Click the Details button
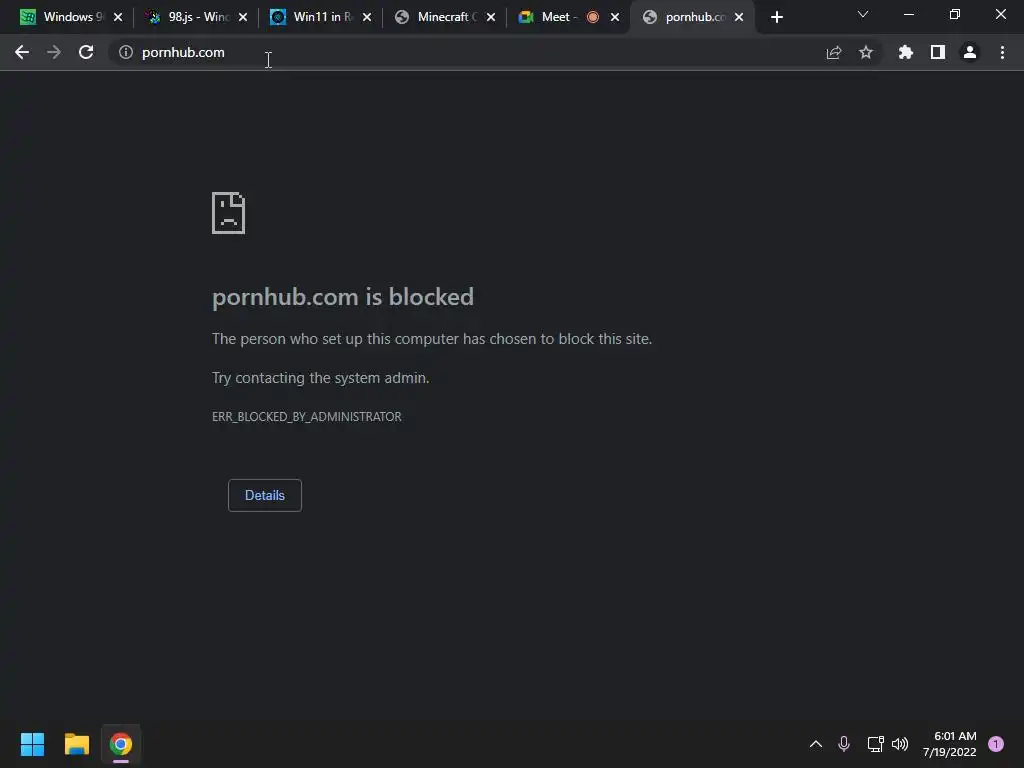This screenshot has height=768, width=1024. 264,495
